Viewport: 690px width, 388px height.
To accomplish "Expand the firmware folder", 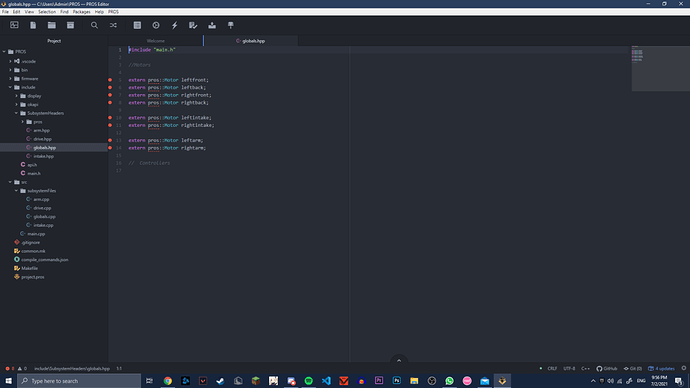I will pyautogui.click(x=11, y=79).
